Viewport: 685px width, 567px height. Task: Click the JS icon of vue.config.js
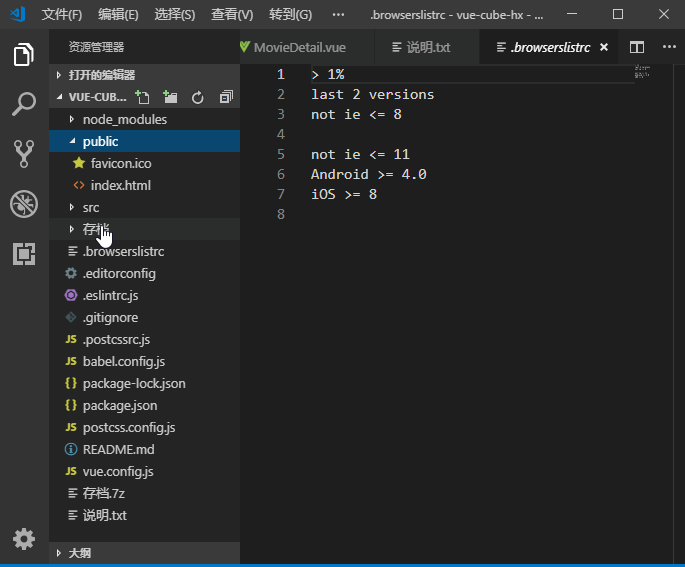tap(71, 471)
